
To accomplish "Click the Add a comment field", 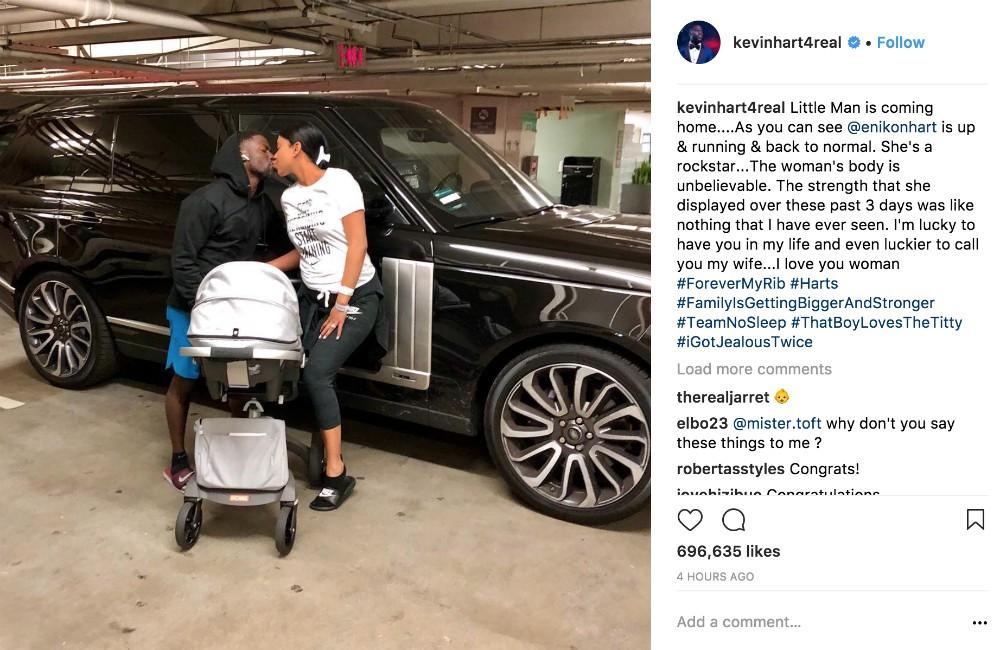I will coord(820,622).
